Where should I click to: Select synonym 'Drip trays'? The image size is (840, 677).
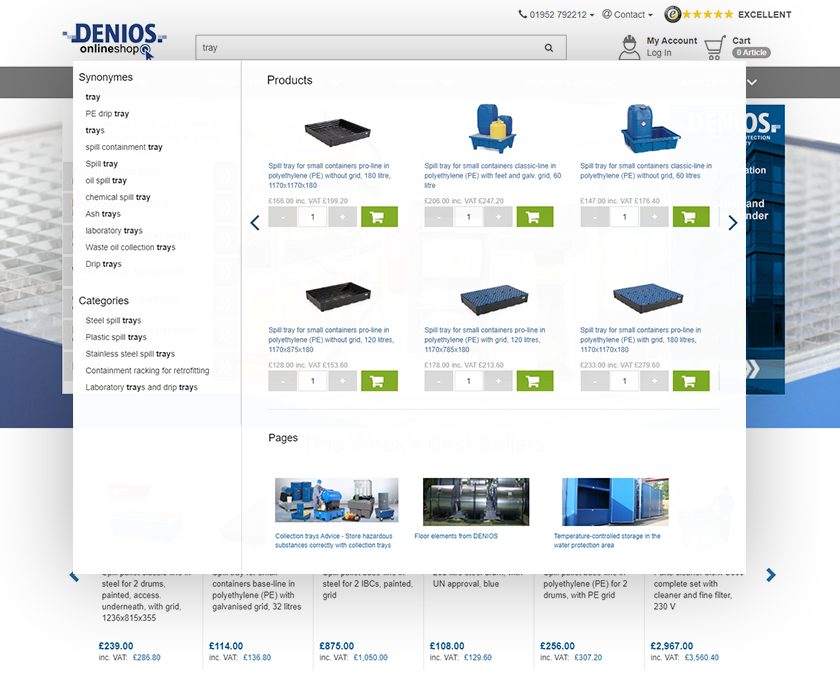tap(103, 264)
